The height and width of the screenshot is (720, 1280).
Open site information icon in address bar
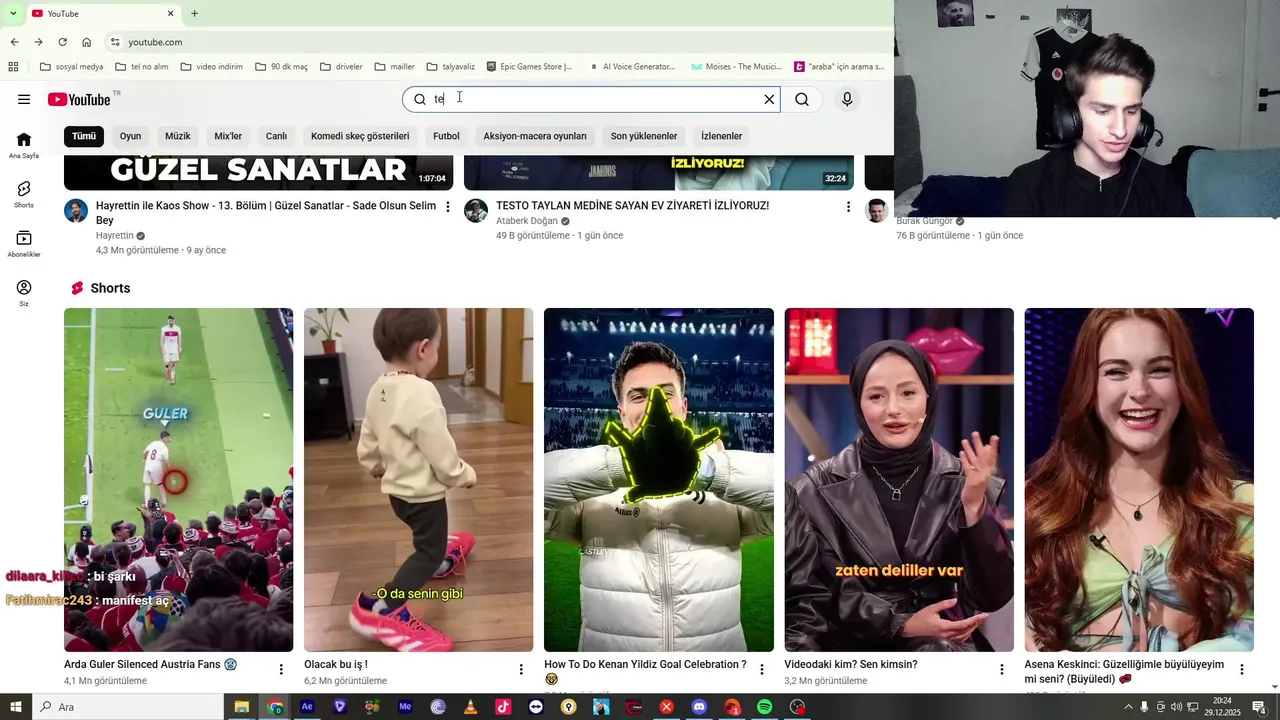click(115, 42)
